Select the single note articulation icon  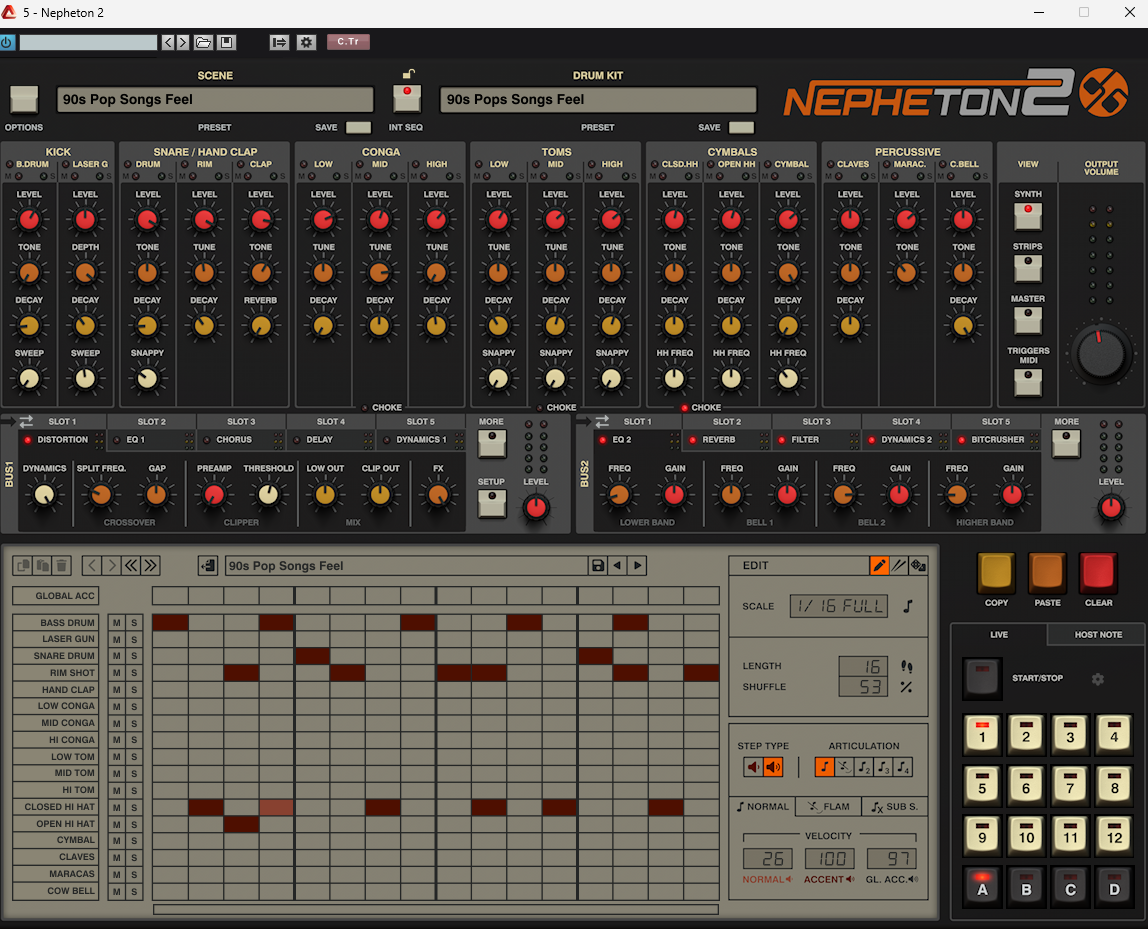(x=824, y=767)
